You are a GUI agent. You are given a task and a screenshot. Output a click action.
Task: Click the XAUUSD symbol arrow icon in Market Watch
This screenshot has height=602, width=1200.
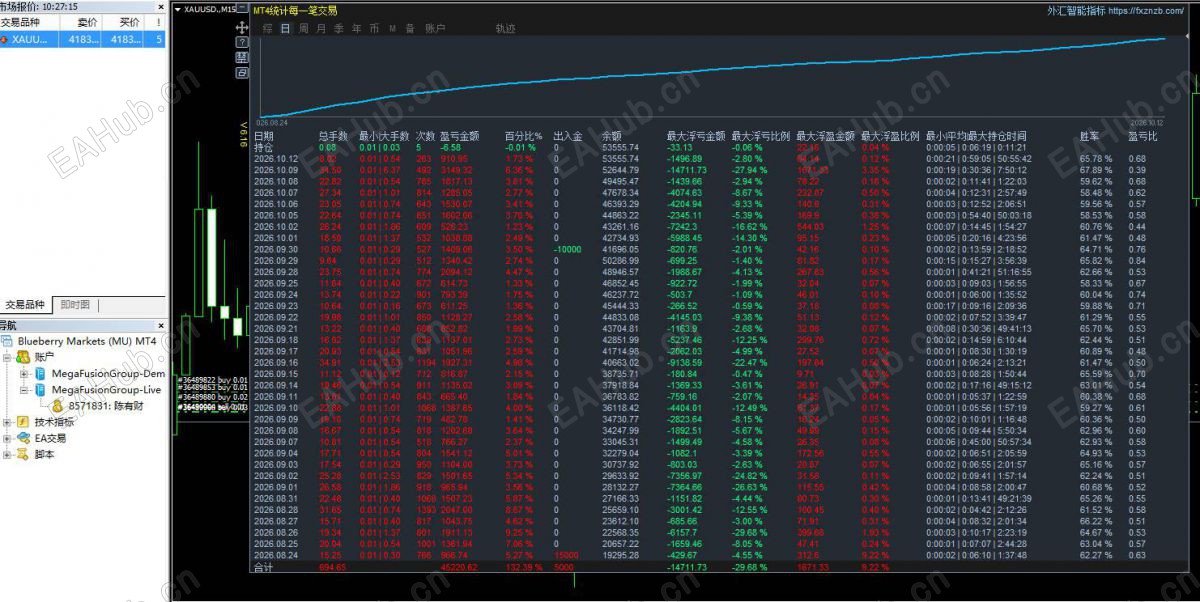[x=5, y=39]
